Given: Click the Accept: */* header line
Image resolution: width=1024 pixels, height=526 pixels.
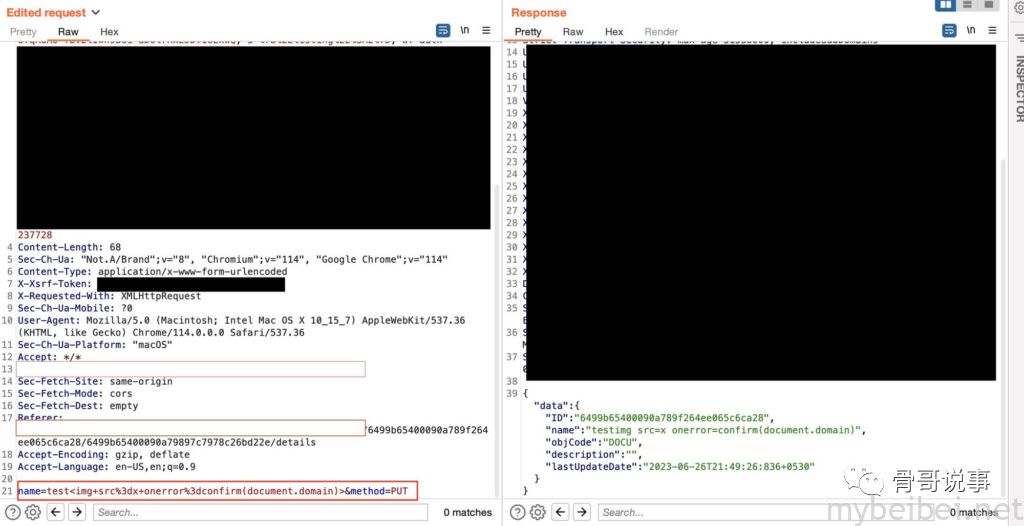Looking at the screenshot, I should point(49,357).
